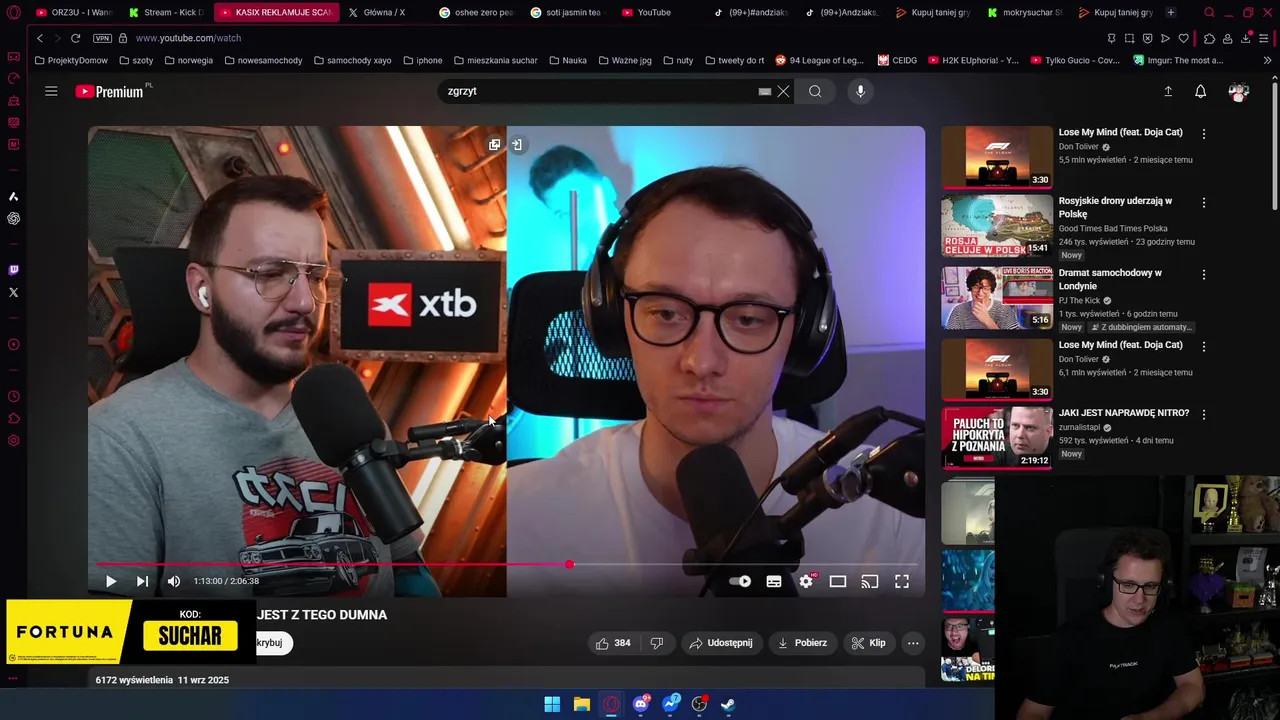Screen dimensions: 1280x720
Task: Toggle the VPN badge
Action: [102, 38]
